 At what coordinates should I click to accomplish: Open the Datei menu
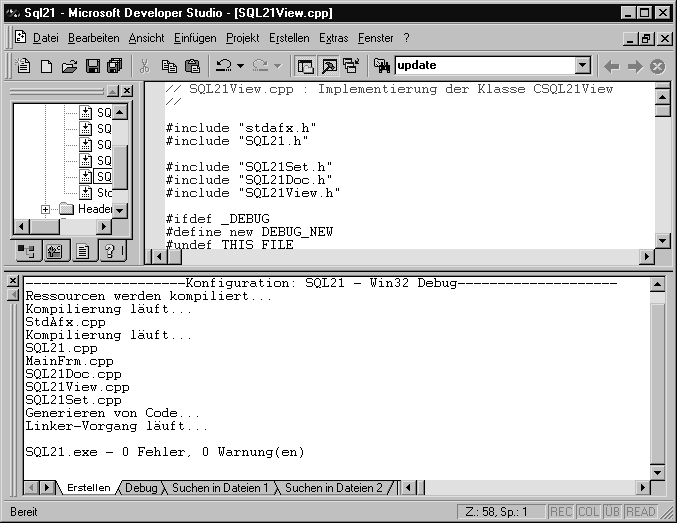[46, 38]
